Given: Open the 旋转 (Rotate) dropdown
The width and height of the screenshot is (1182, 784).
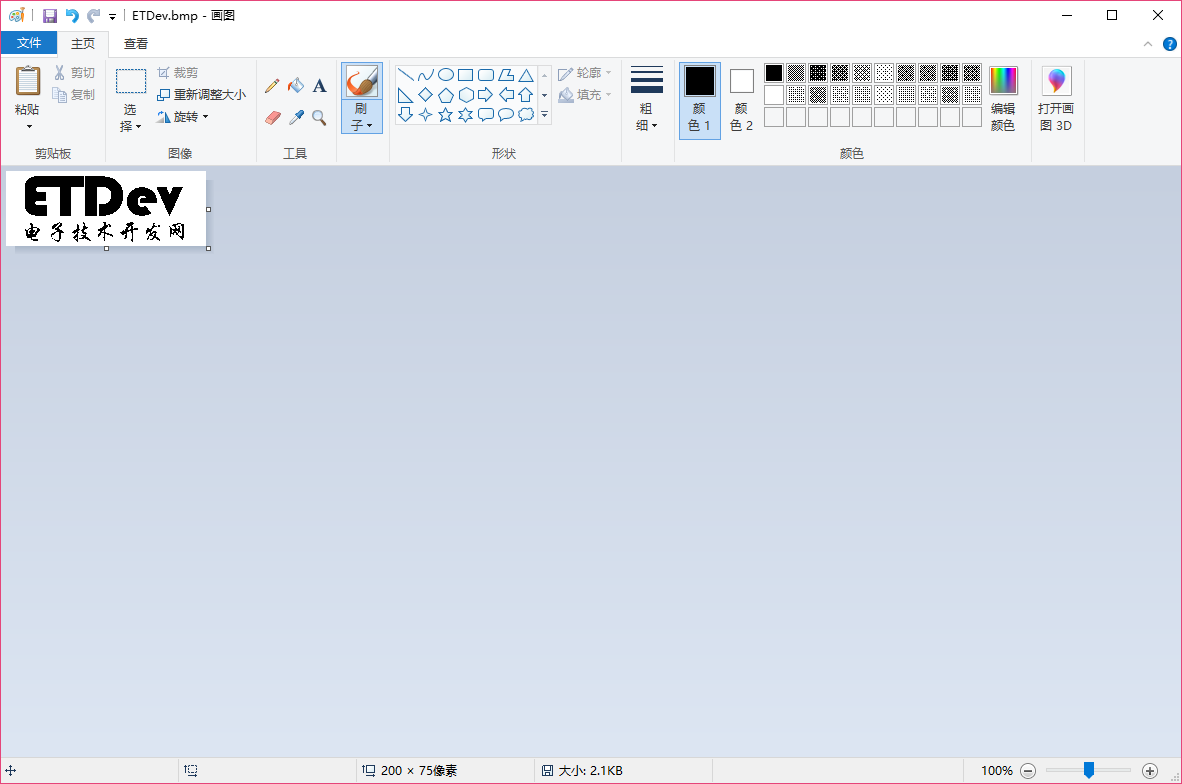Looking at the screenshot, I should tap(182, 117).
